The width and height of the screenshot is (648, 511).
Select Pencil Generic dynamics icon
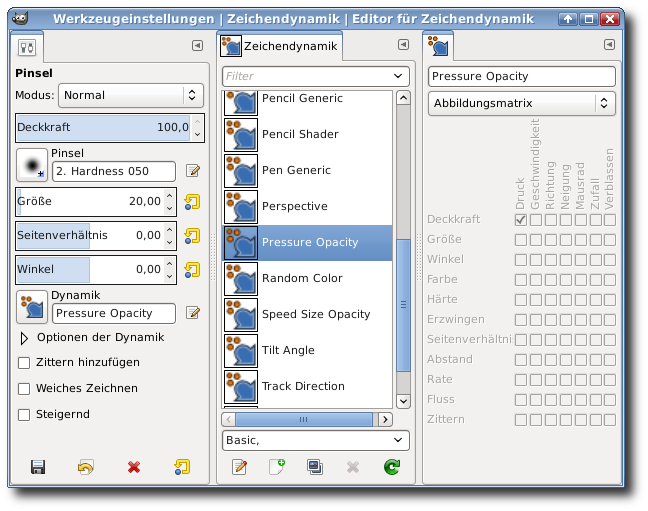[241, 103]
